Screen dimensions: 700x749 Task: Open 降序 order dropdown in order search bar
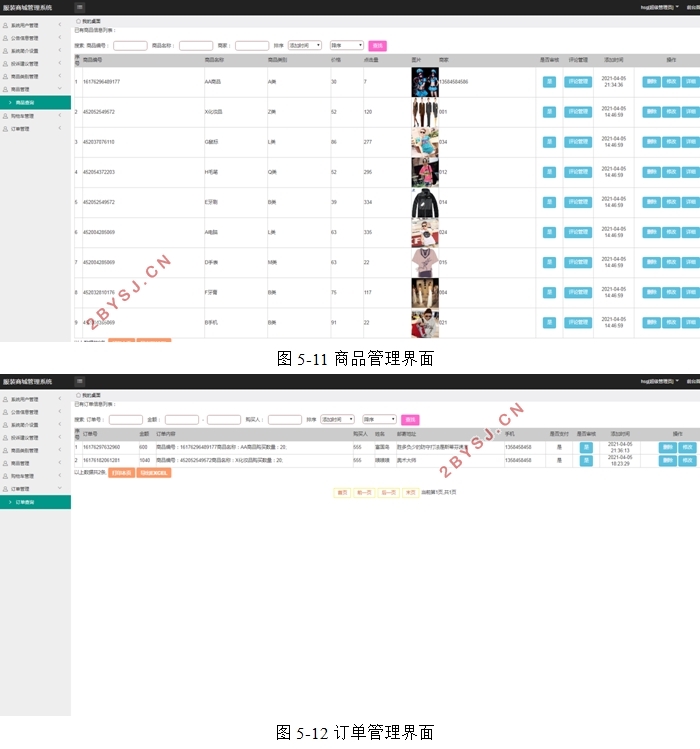[379, 419]
